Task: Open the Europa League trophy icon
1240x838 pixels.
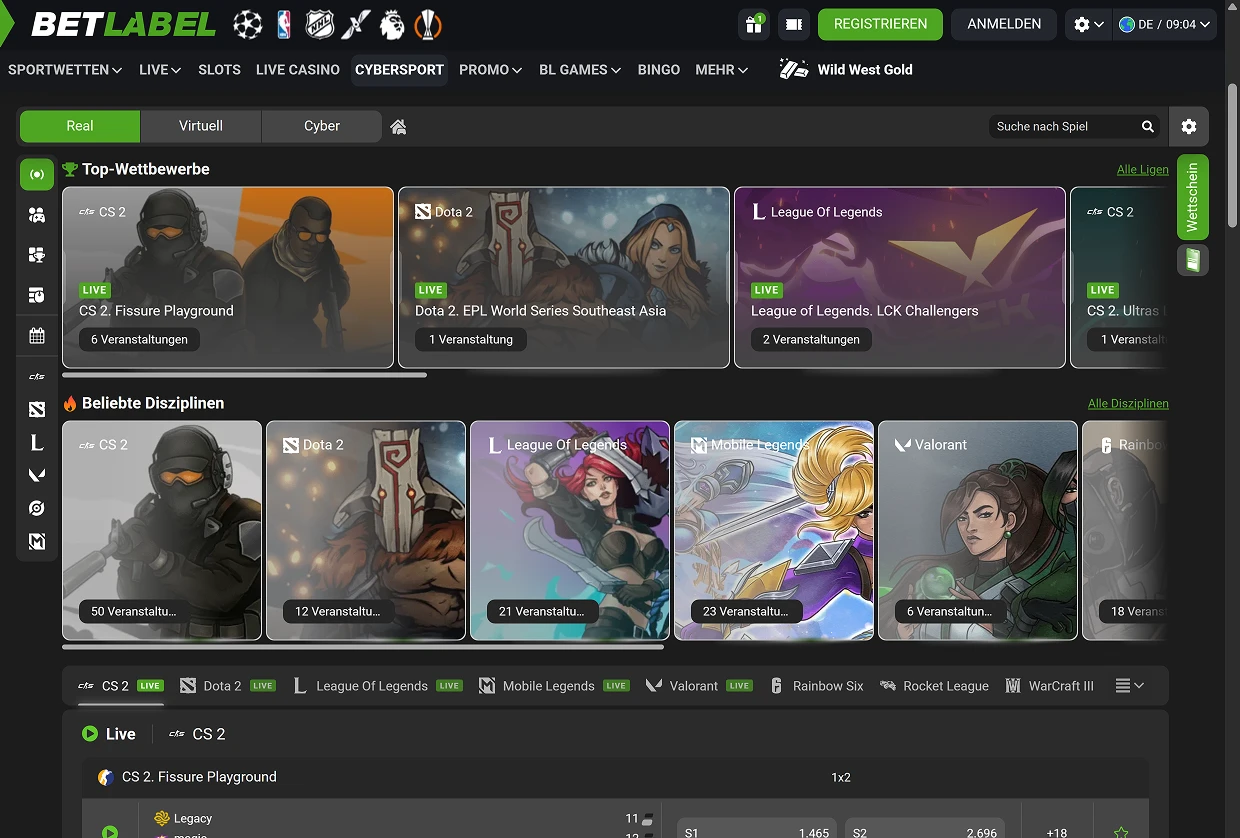Action: pyautogui.click(x=428, y=24)
